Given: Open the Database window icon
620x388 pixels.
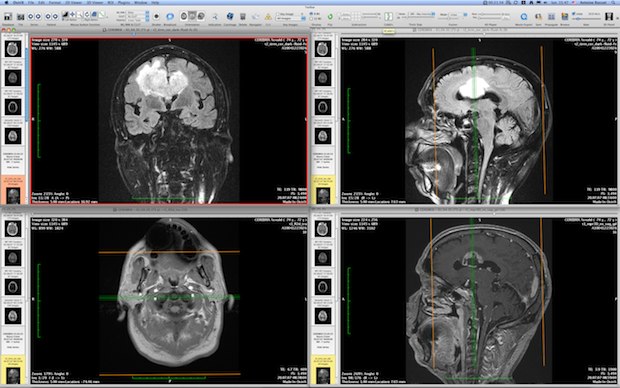Looking at the screenshot, I should coord(8,17).
